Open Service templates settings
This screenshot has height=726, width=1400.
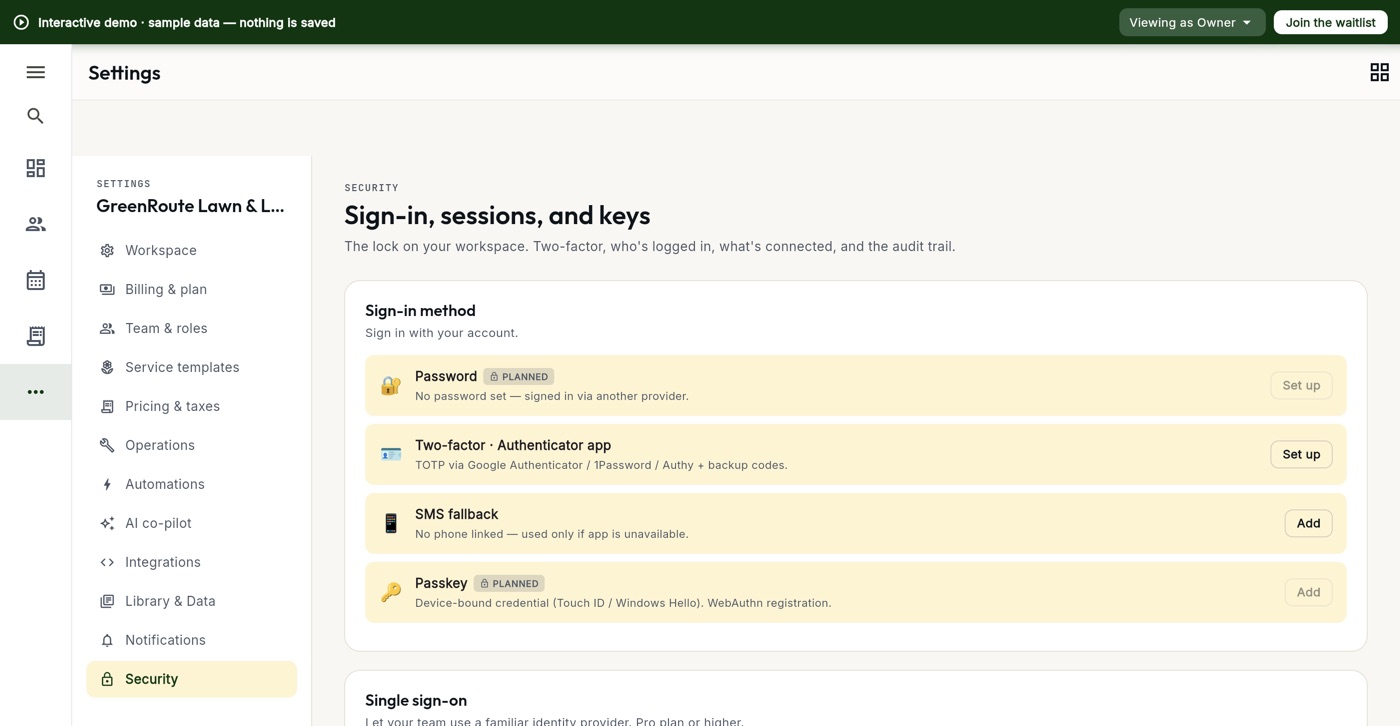pos(191,367)
